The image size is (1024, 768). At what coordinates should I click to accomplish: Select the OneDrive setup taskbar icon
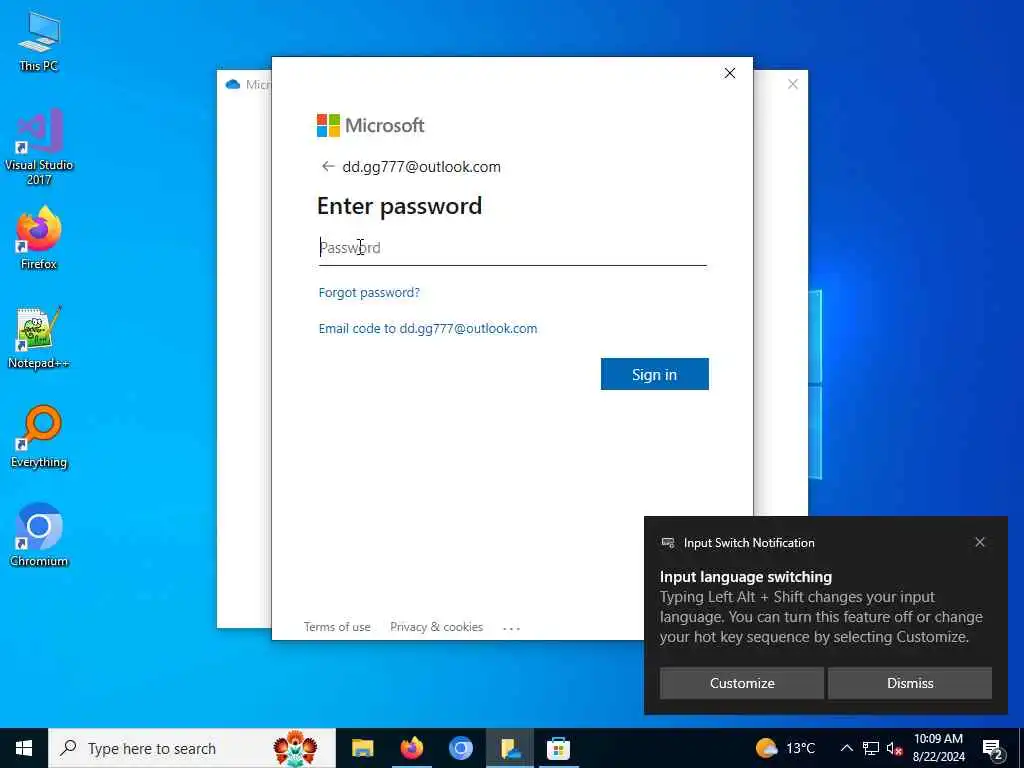509,748
